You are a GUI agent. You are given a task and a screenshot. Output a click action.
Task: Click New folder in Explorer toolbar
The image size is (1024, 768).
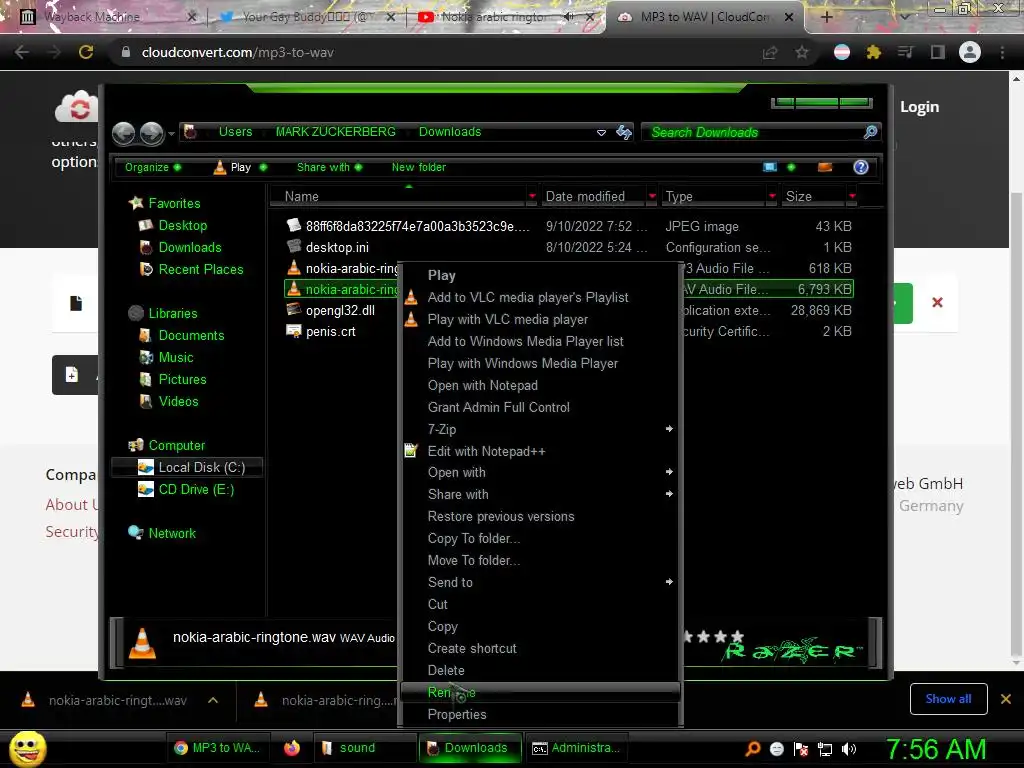pos(419,167)
